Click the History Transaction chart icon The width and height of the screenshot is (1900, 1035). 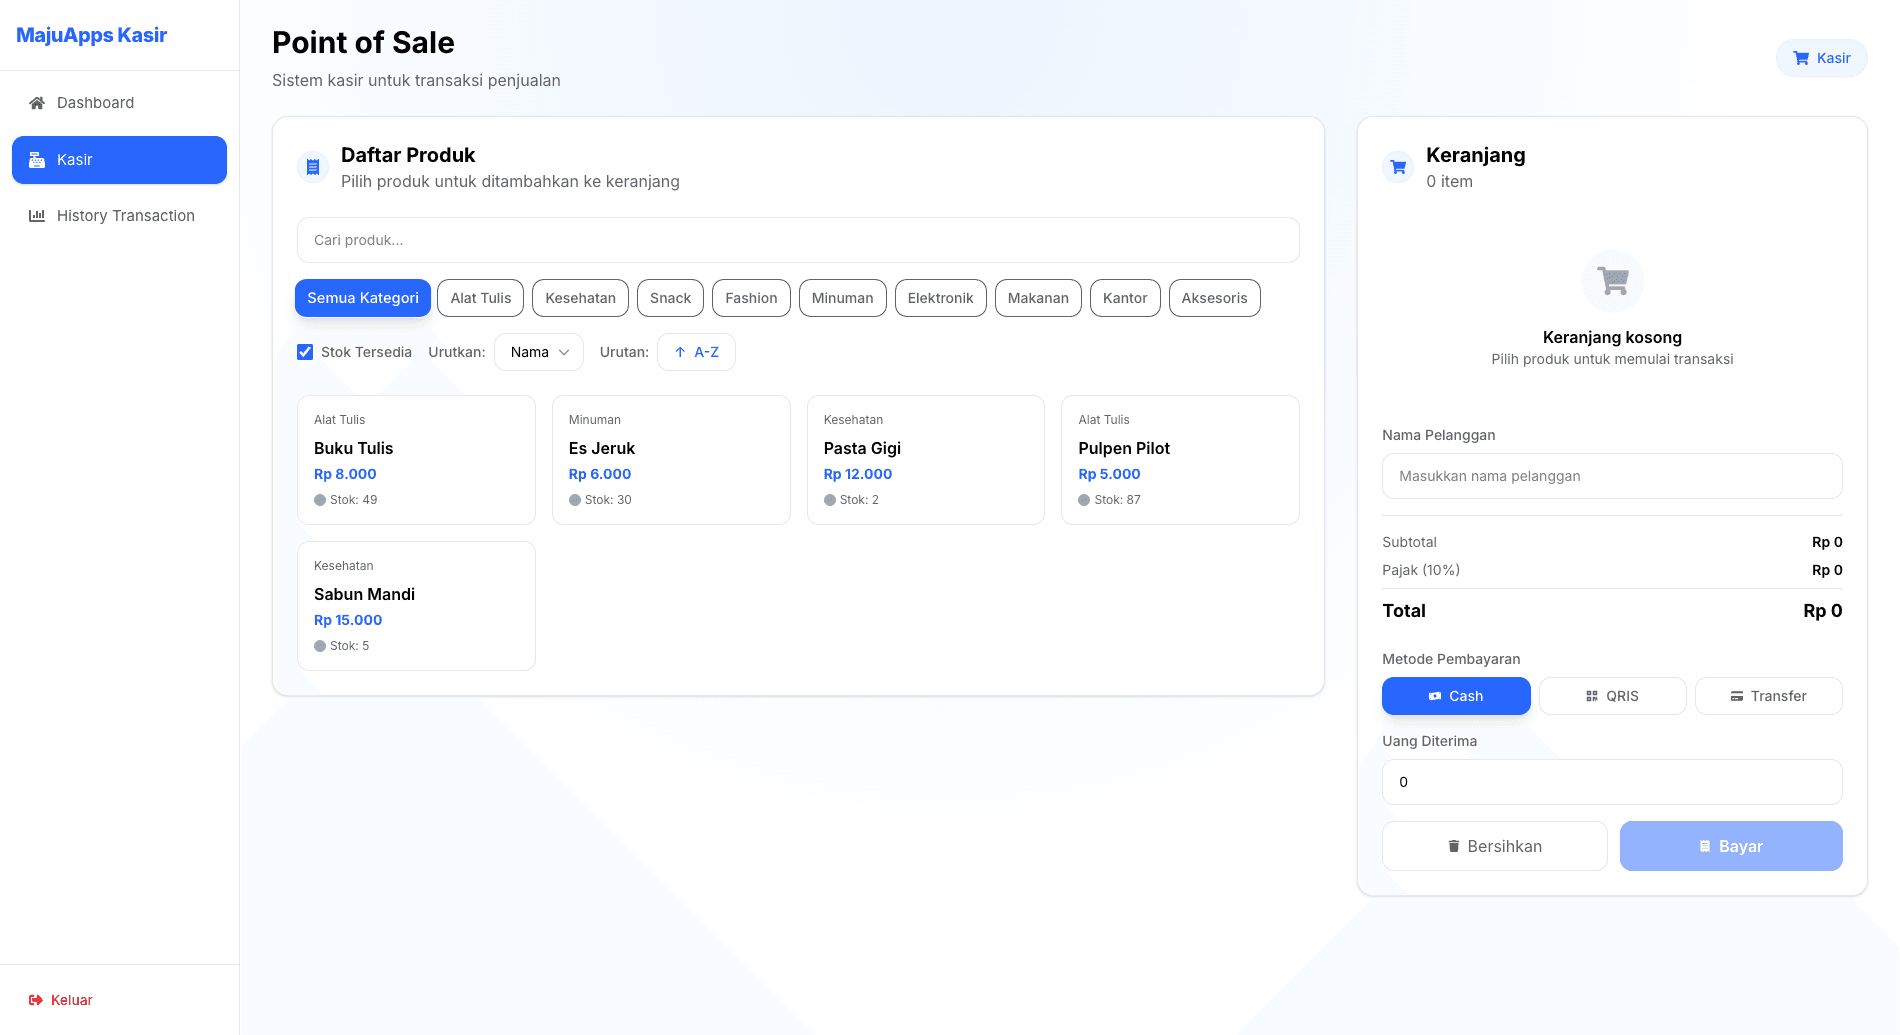coord(37,216)
